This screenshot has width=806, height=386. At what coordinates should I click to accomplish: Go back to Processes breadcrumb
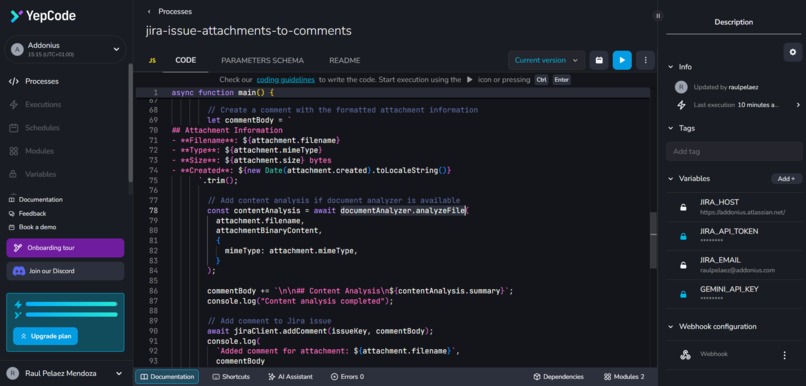tap(175, 11)
